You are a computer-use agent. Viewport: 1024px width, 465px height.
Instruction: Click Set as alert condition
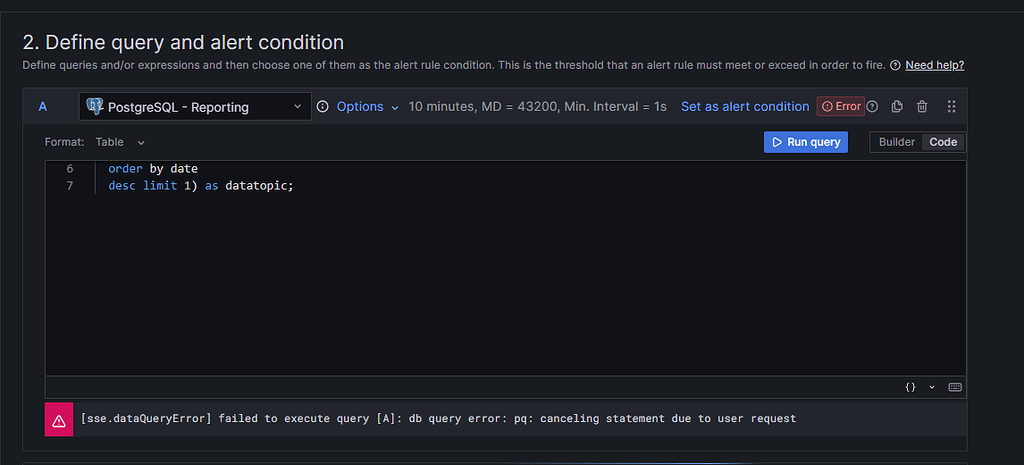click(x=745, y=106)
